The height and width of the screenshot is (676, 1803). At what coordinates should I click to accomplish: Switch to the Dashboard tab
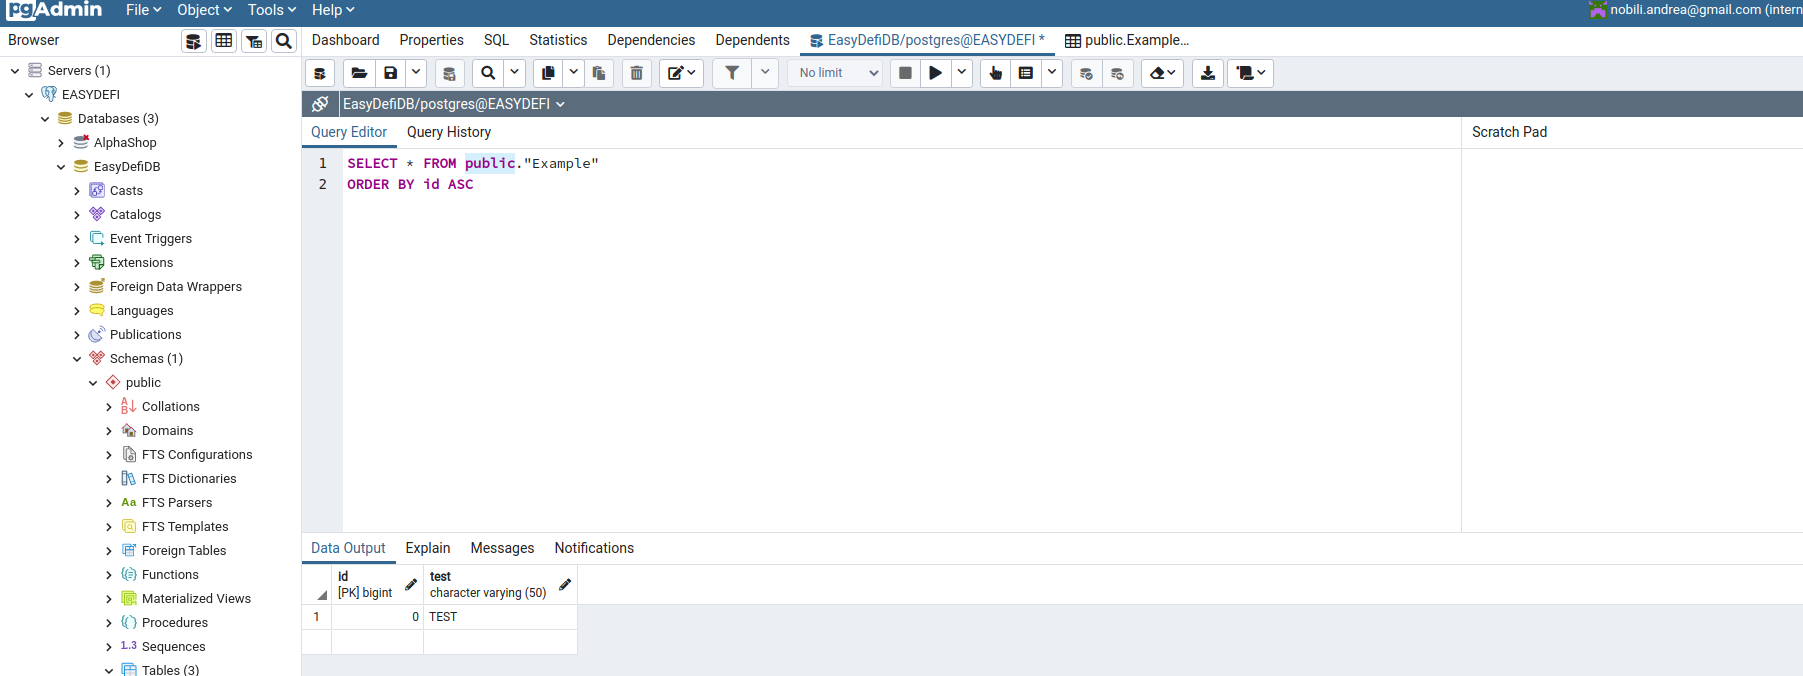[x=345, y=40]
